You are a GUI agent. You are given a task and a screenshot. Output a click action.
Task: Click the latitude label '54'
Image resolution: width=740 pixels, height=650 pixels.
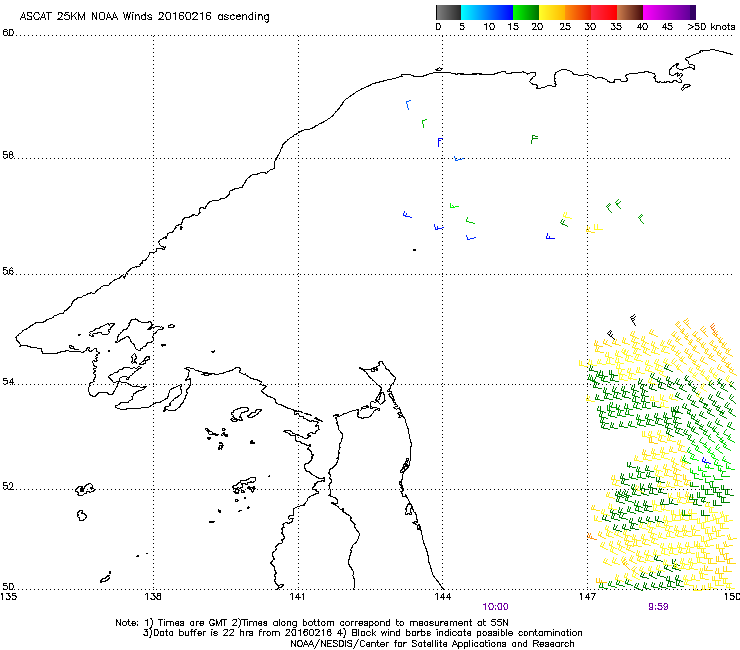(8, 381)
